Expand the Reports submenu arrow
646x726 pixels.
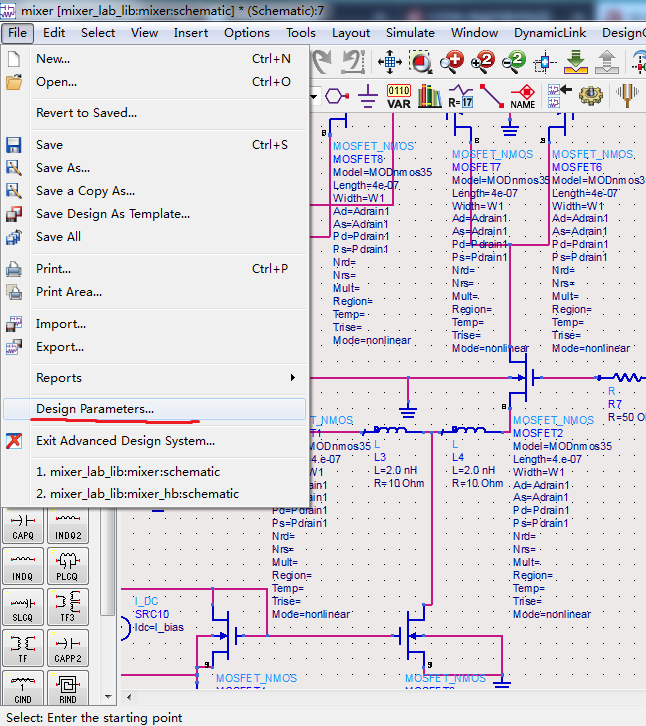pyautogui.click(x=293, y=377)
